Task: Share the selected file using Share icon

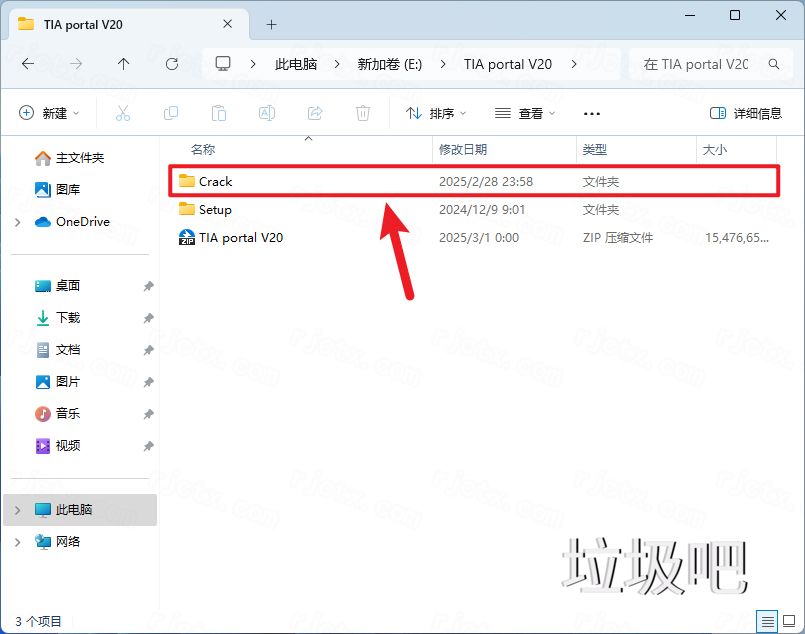Action: pos(314,112)
